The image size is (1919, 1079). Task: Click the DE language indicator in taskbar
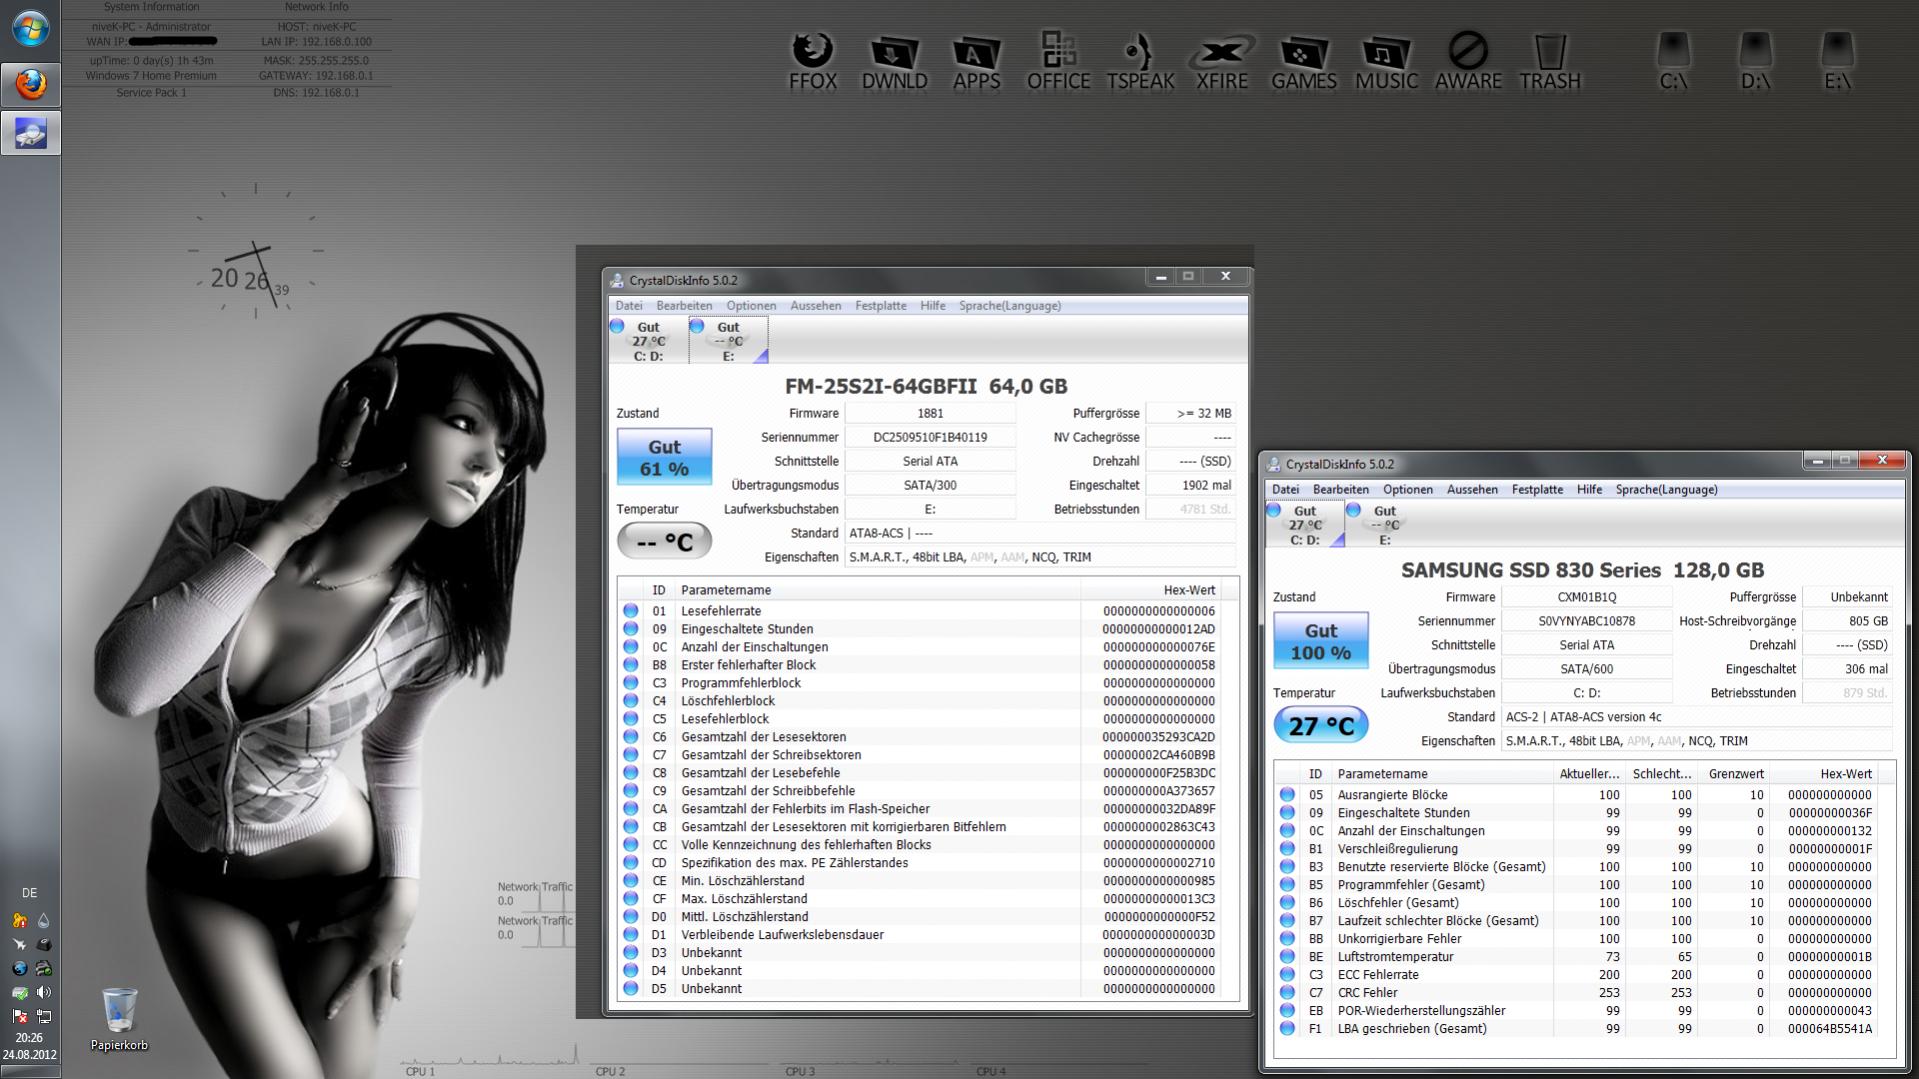point(30,893)
